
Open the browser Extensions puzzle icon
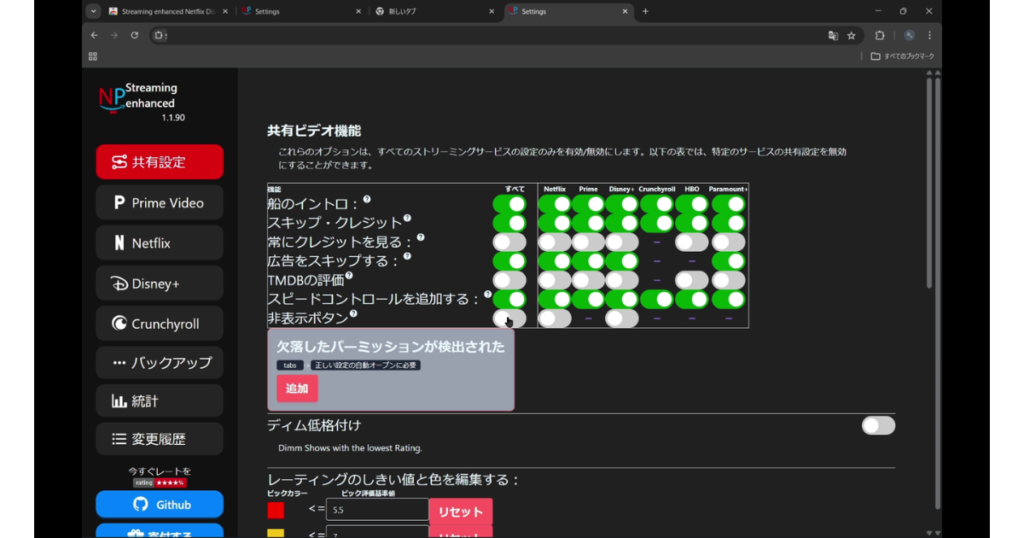point(879,35)
